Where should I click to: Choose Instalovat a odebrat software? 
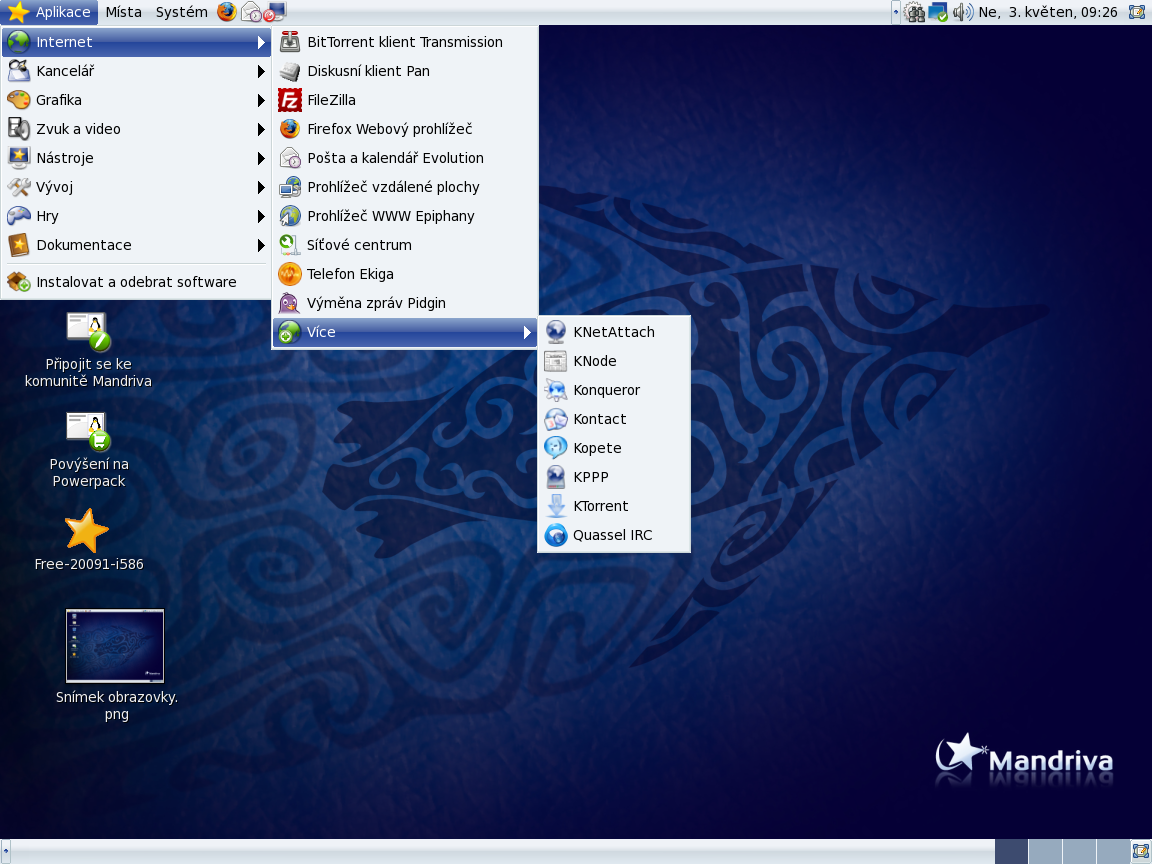coord(137,282)
